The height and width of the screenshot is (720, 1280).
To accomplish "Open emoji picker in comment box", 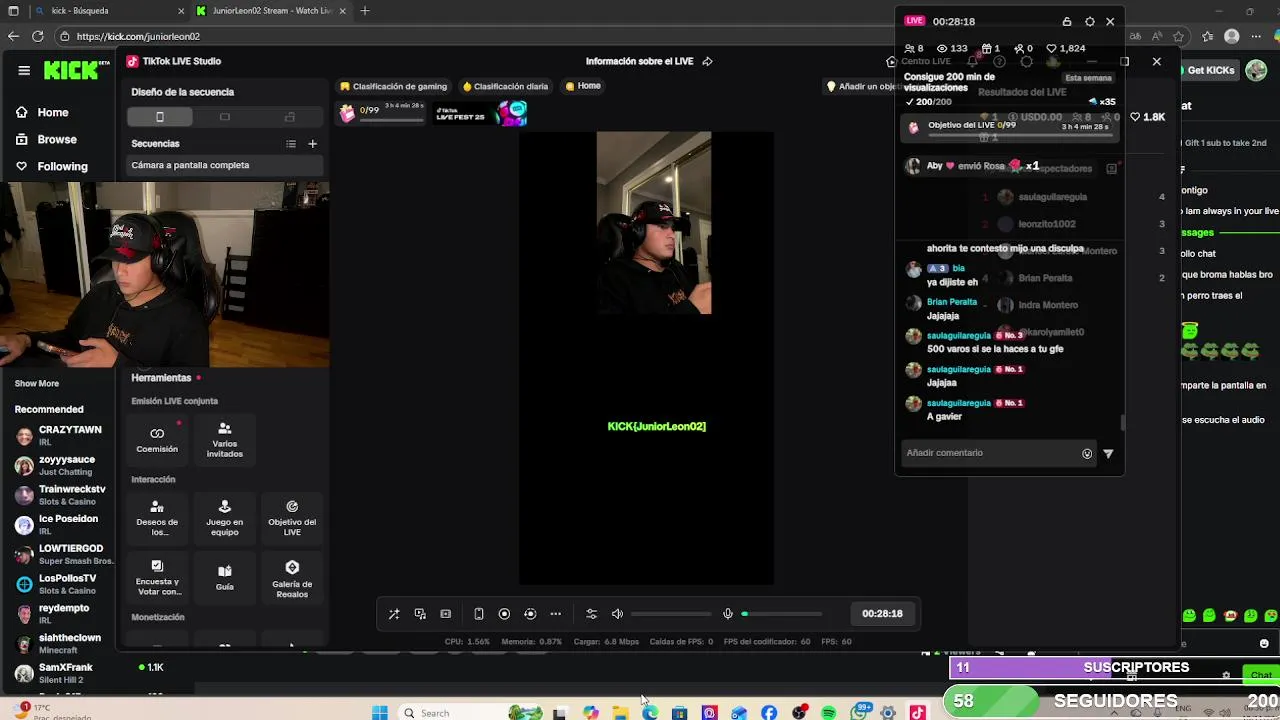I will pyautogui.click(x=1087, y=454).
